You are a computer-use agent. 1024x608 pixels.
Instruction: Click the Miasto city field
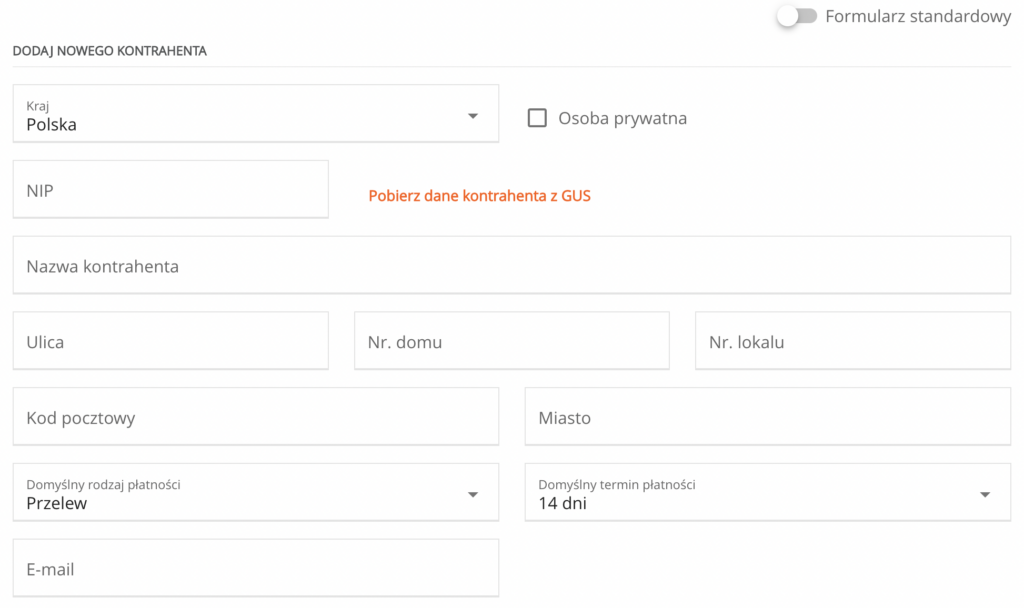767,416
